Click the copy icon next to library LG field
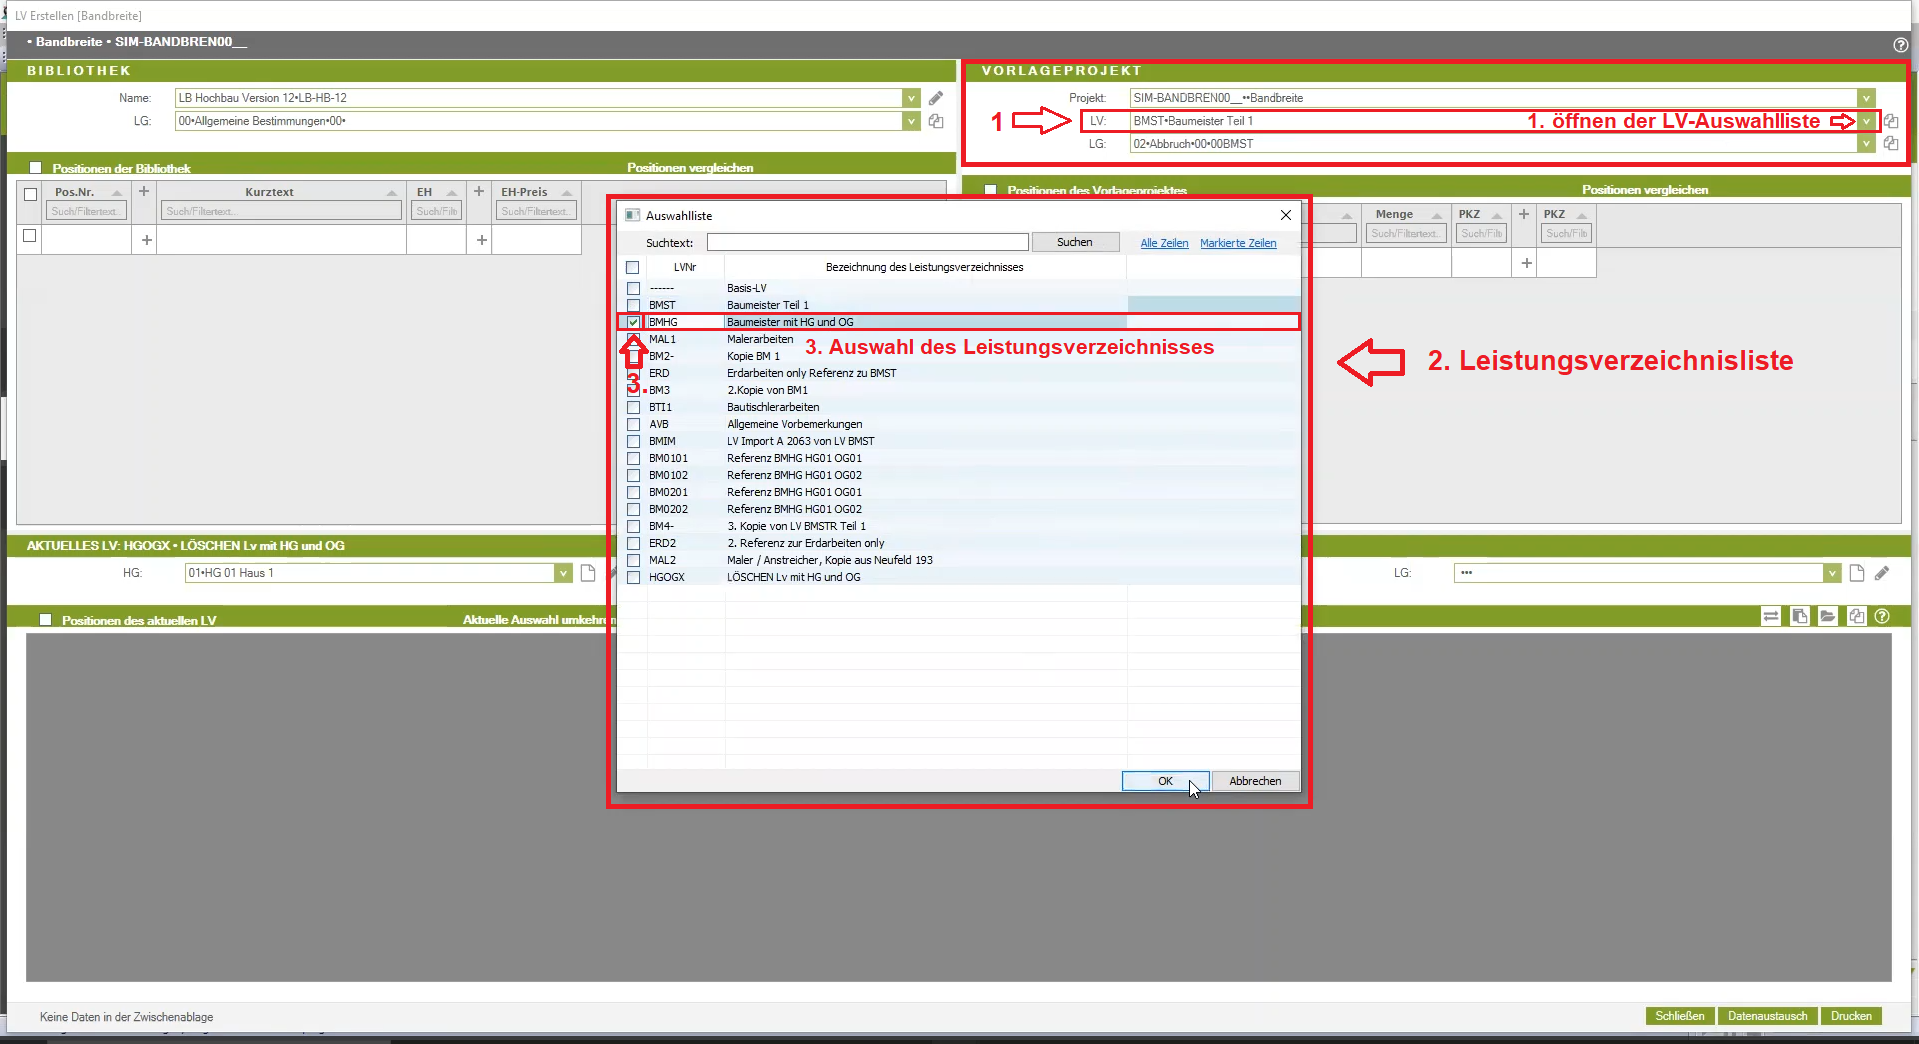This screenshot has width=1919, height=1044. point(936,121)
